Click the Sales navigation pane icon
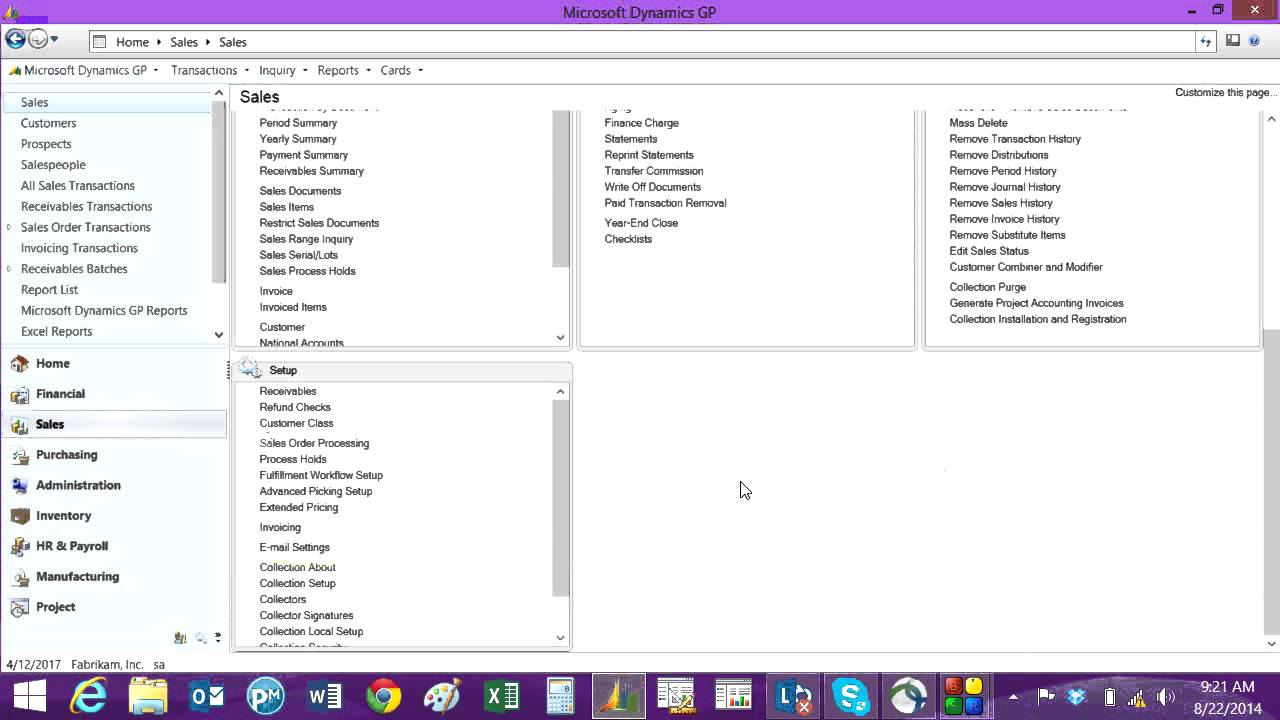 point(19,425)
